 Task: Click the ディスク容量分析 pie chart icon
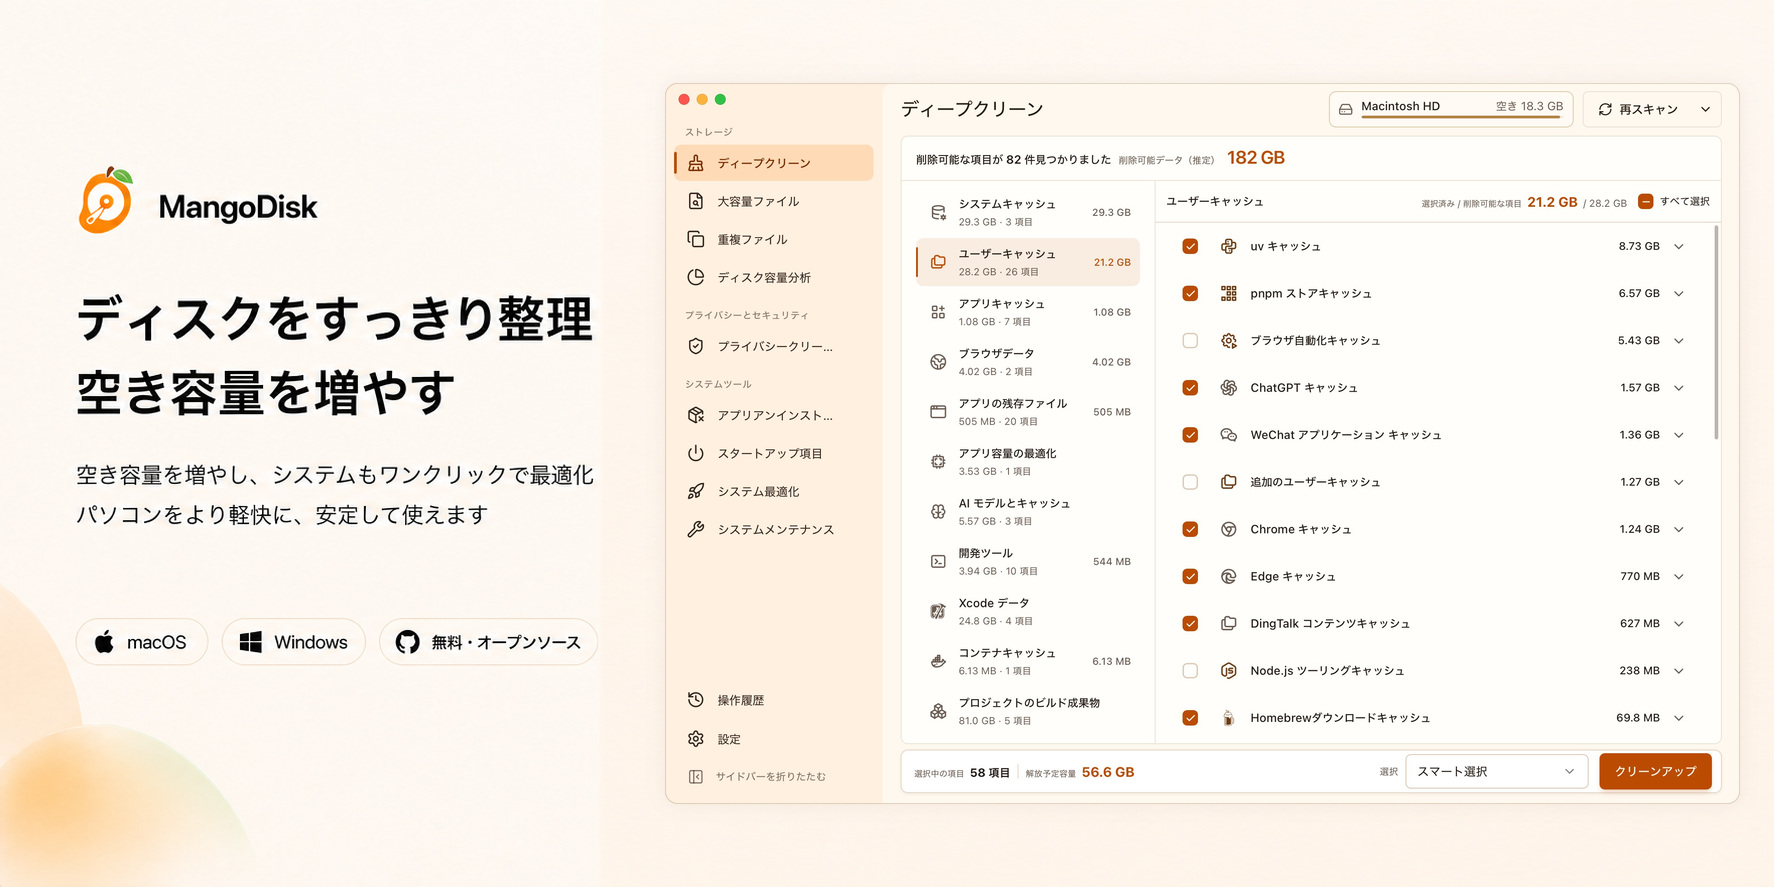click(696, 277)
